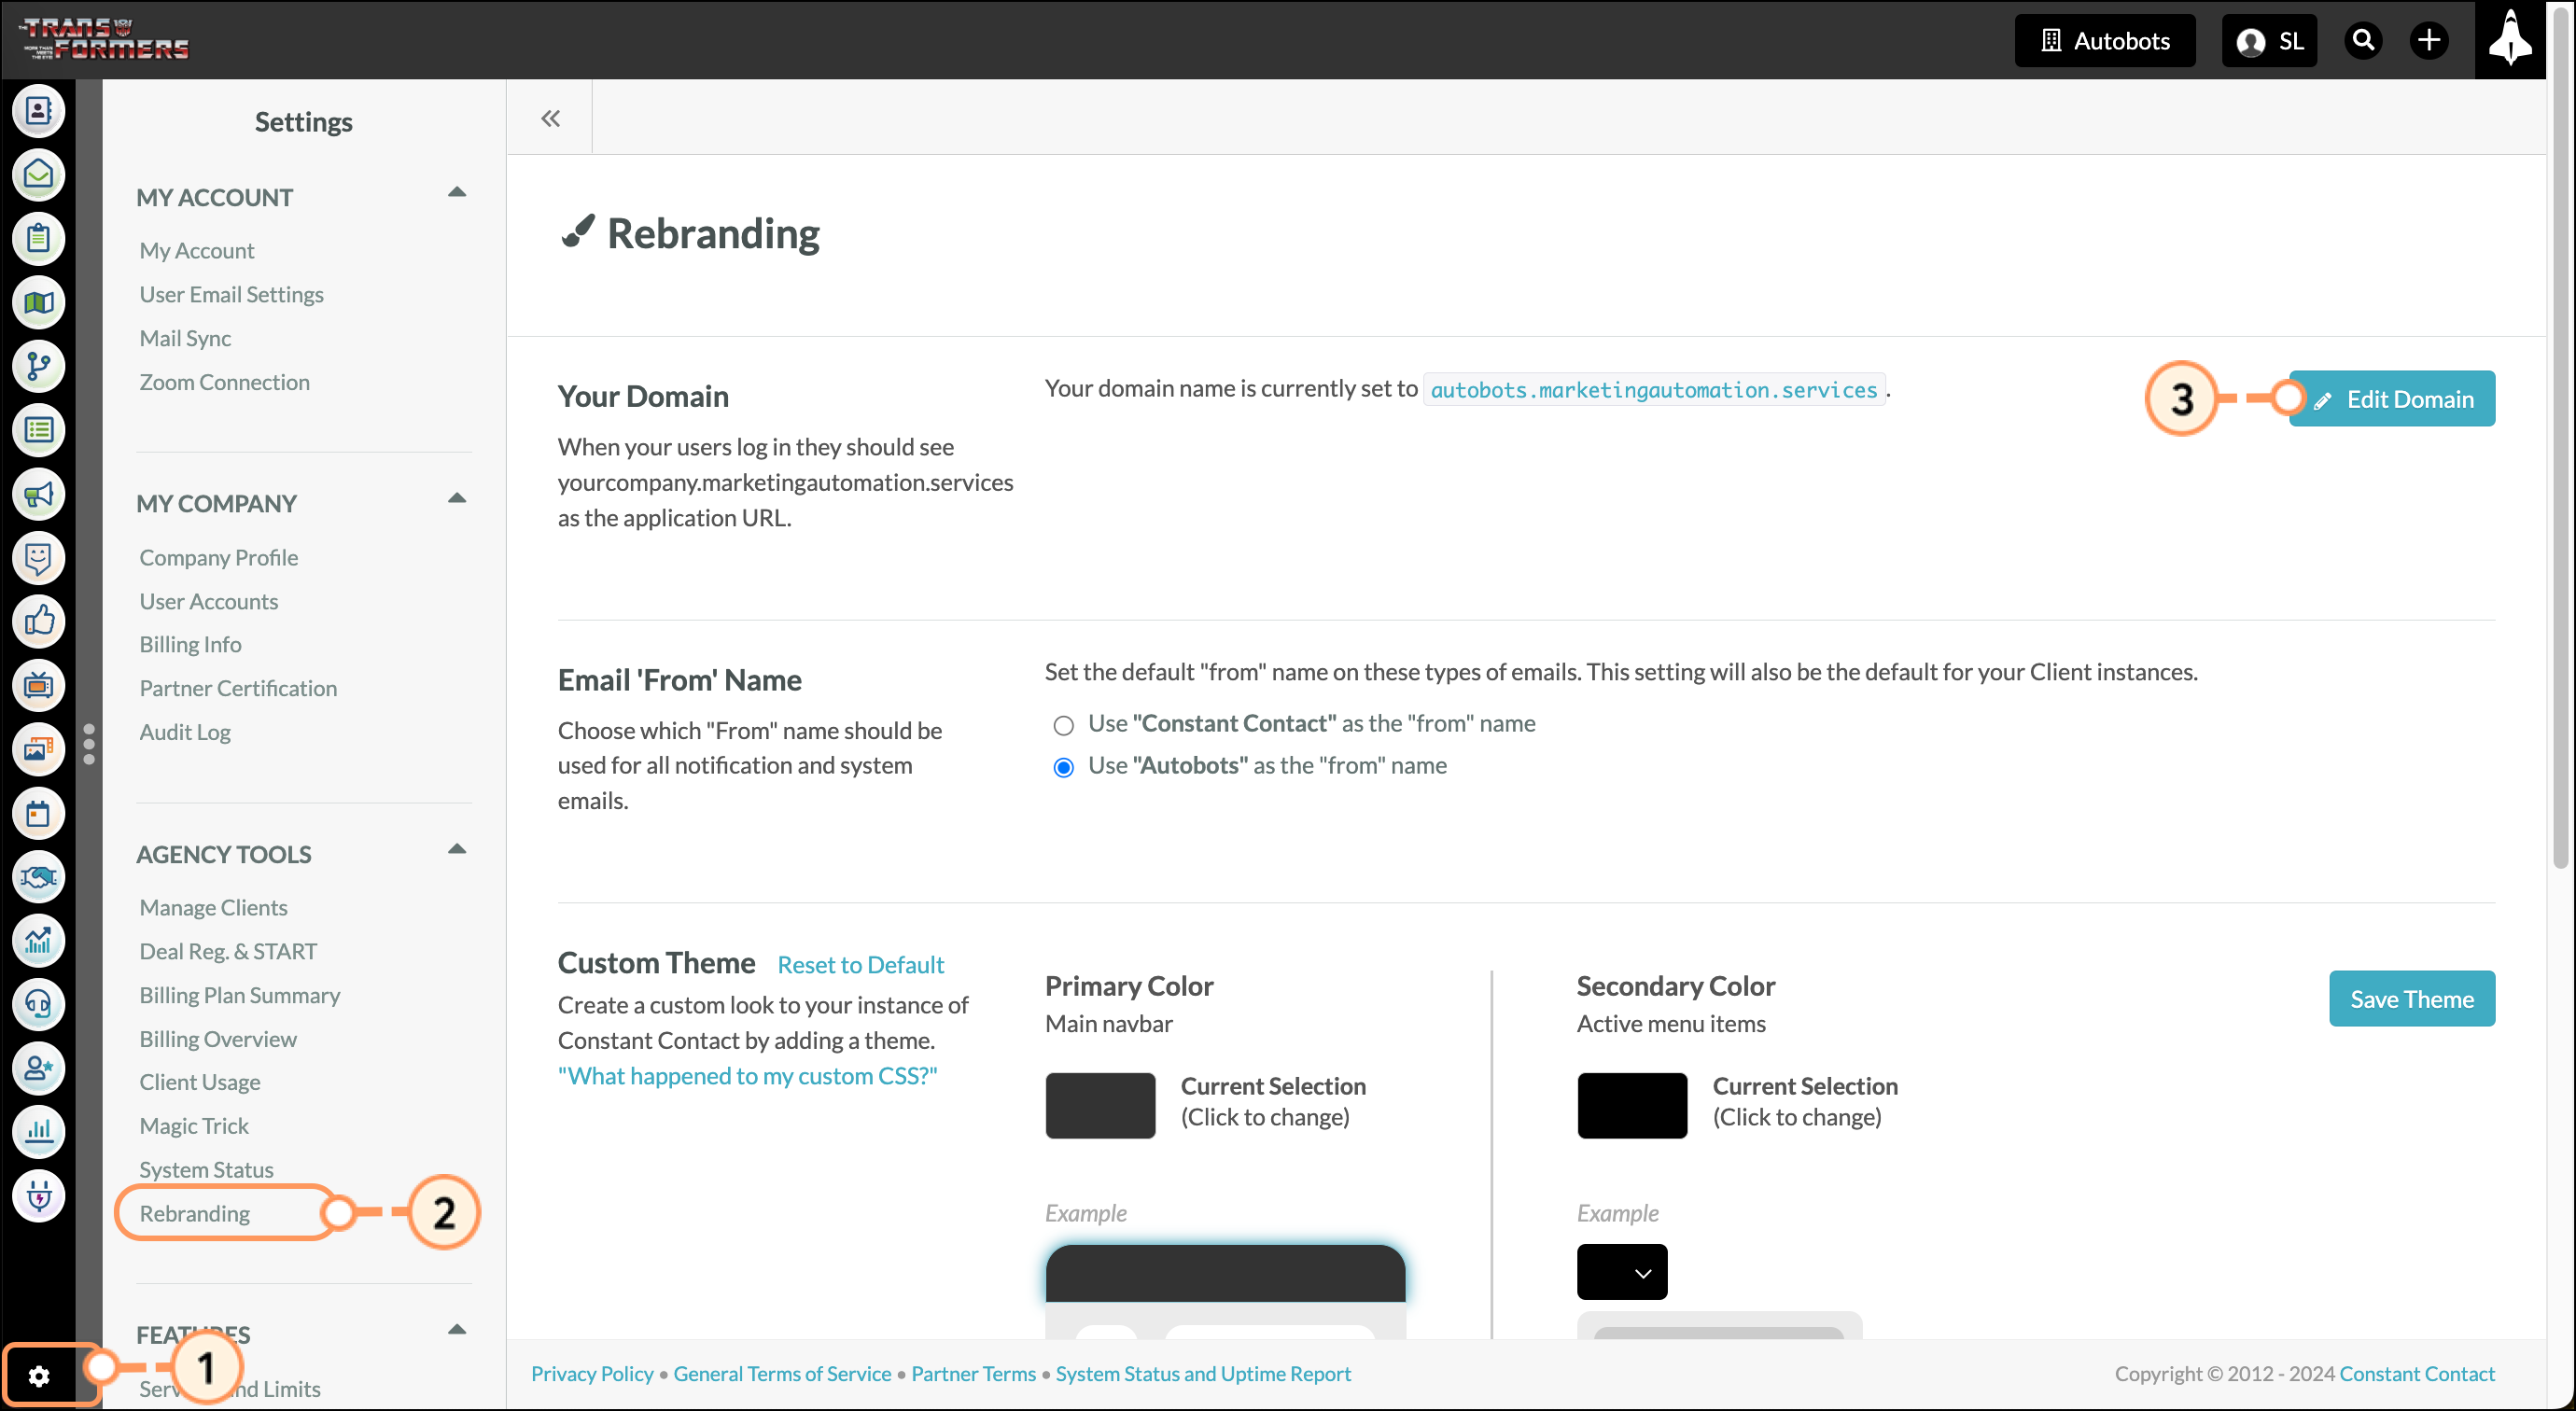This screenshot has height=1411, width=2576.
Task: Open the Privacy Policy link
Action: tap(592, 1374)
